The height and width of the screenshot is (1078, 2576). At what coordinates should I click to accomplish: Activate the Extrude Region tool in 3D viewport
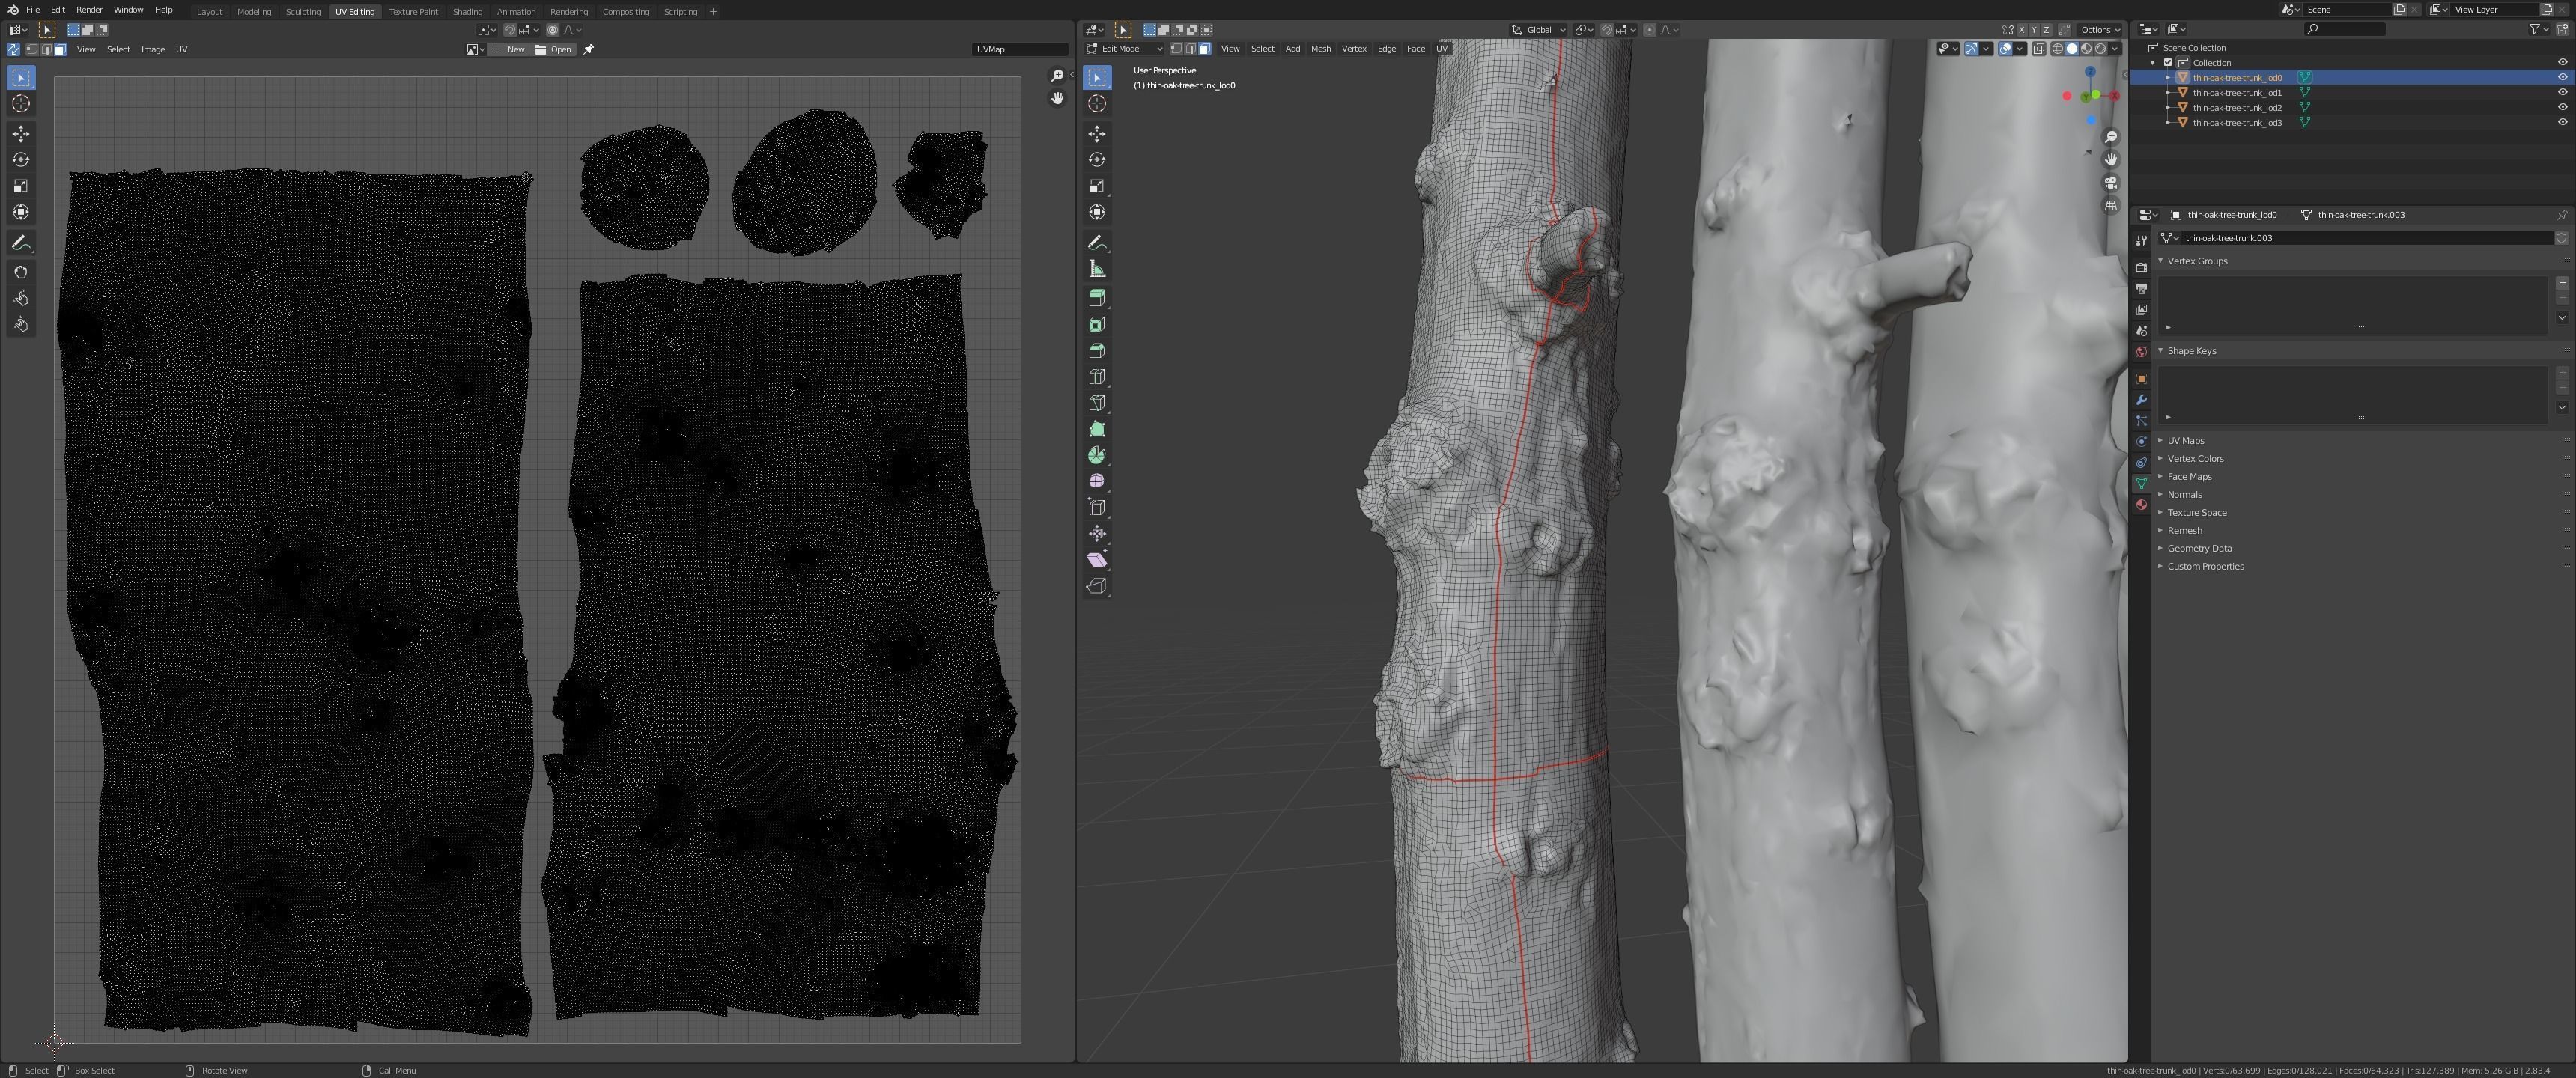click(x=1097, y=298)
